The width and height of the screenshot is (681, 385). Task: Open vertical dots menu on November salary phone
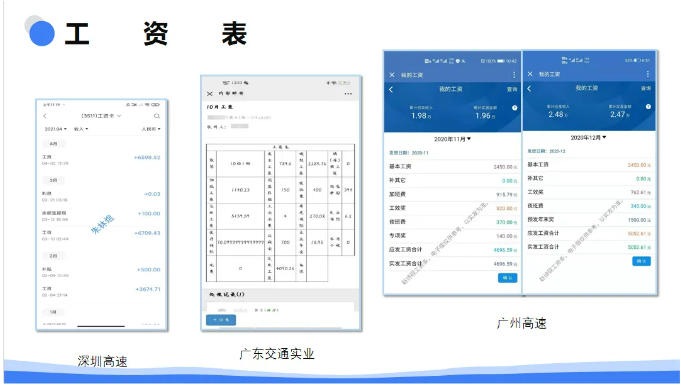514,75
